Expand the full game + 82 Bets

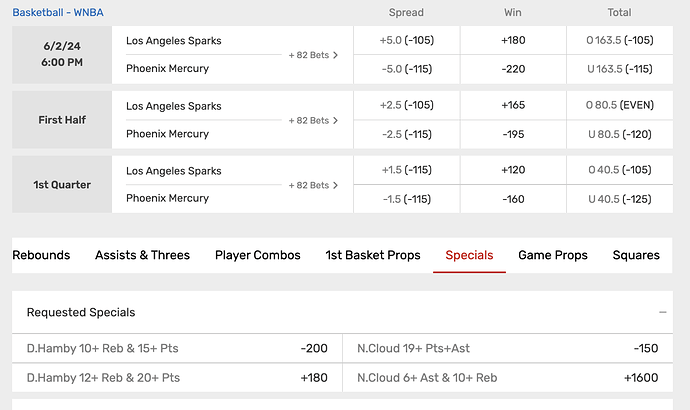tap(313, 55)
